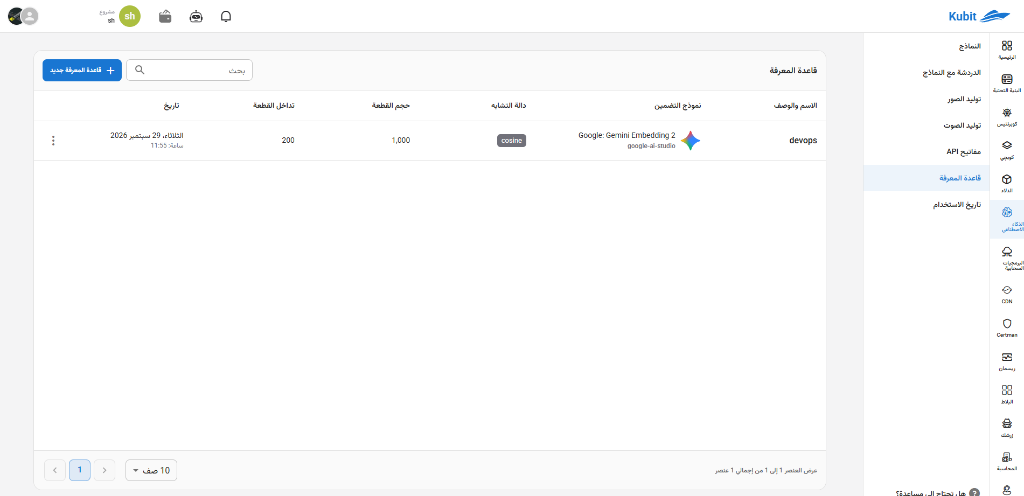
Task: Open the stacked-layers rail icon
Action: (x=1006, y=149)
